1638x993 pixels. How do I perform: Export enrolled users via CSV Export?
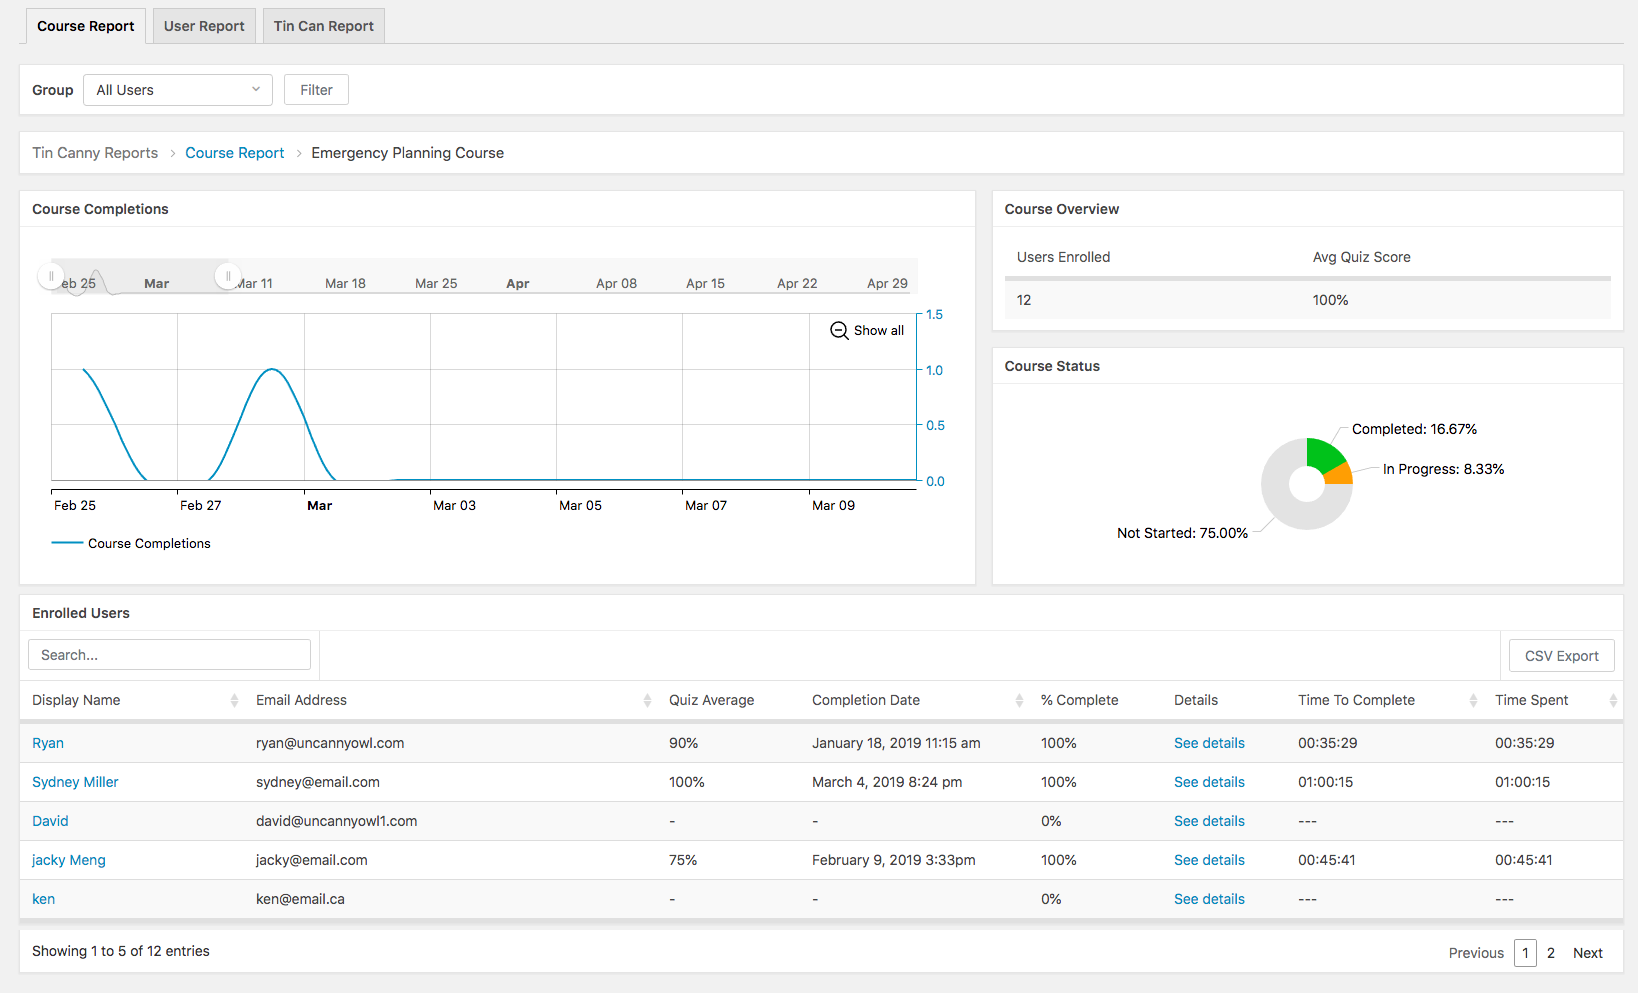click(1561, 656)
